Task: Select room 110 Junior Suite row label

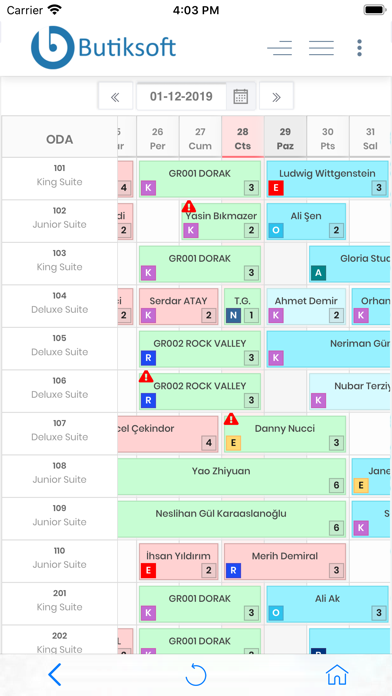Action: click(59, 561)
